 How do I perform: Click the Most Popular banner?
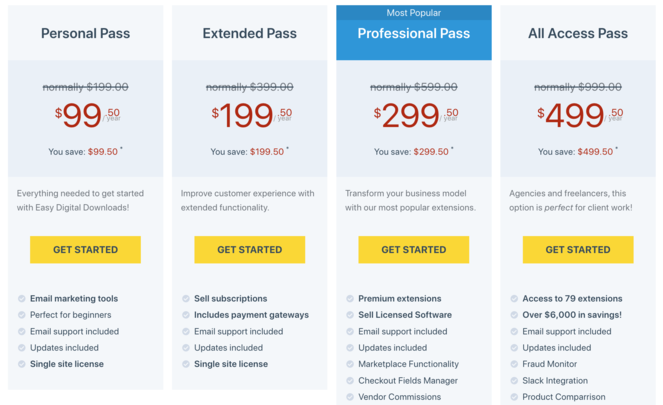tap(414, 13)
